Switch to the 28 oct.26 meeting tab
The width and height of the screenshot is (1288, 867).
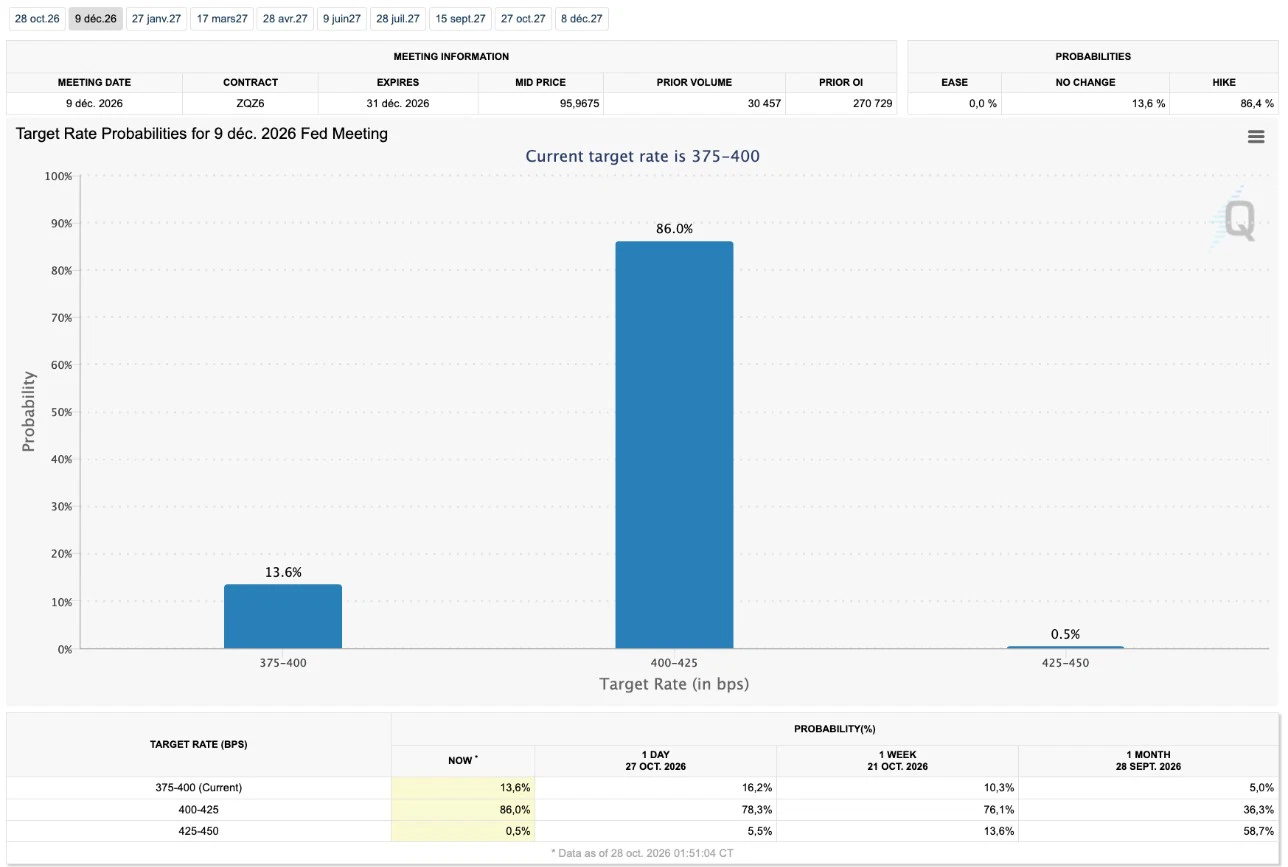click(37, 19)
